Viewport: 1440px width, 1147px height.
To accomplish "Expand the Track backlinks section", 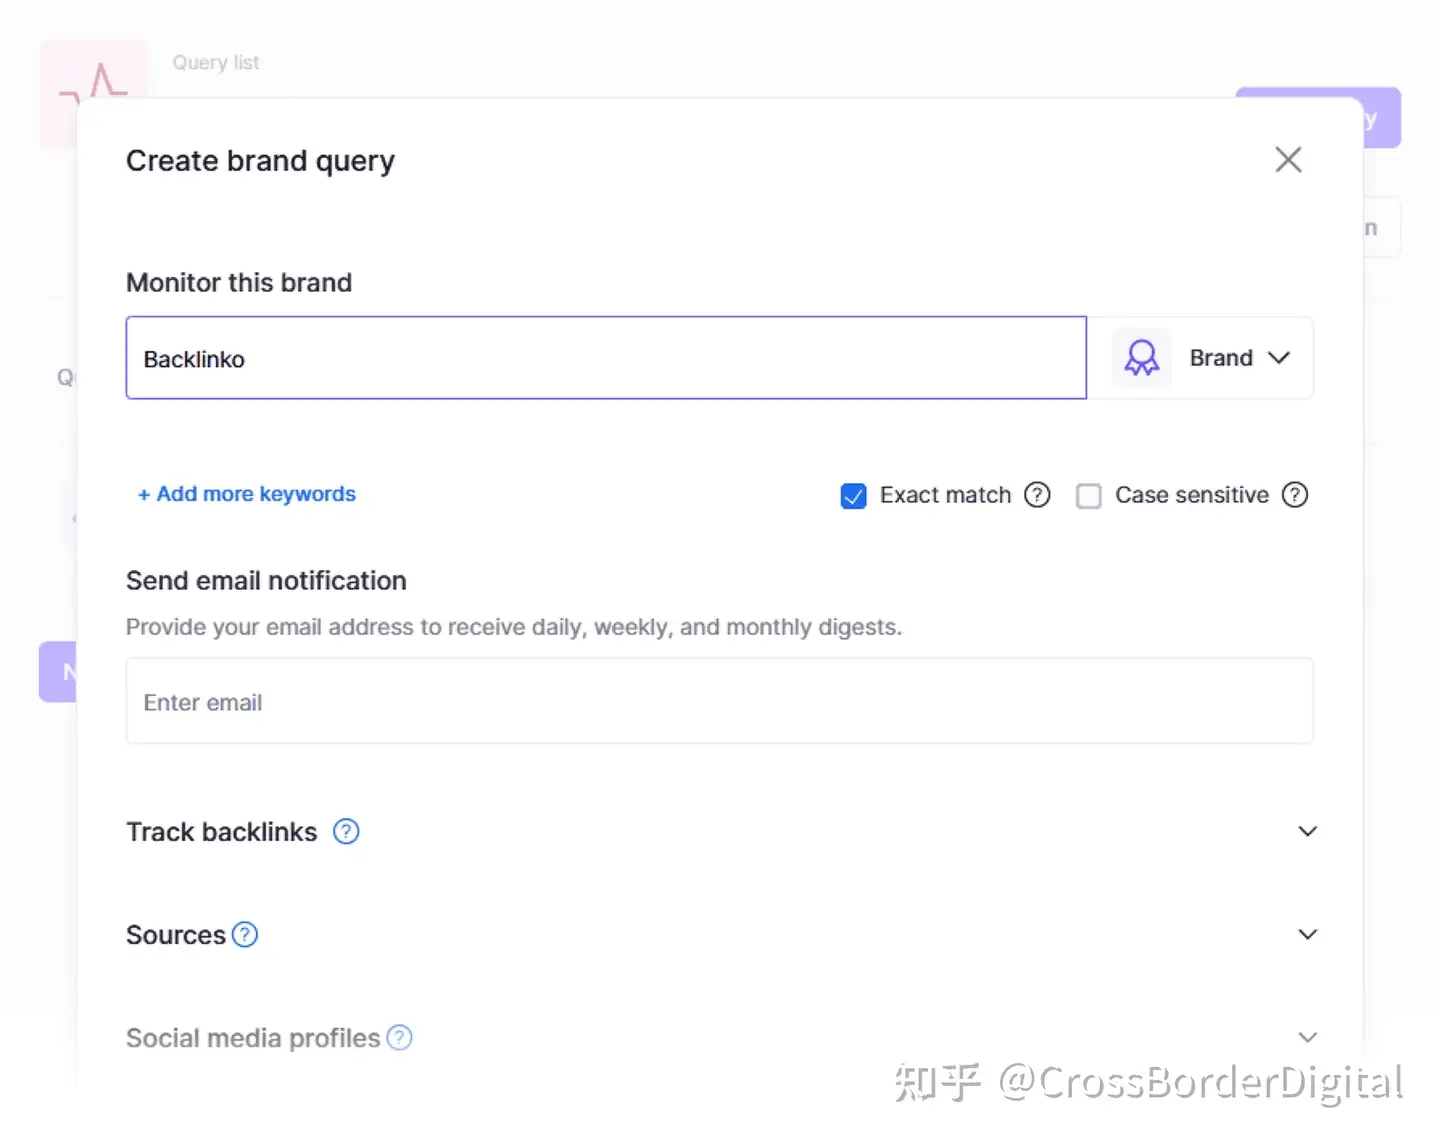I will [x=1307, y=832].
